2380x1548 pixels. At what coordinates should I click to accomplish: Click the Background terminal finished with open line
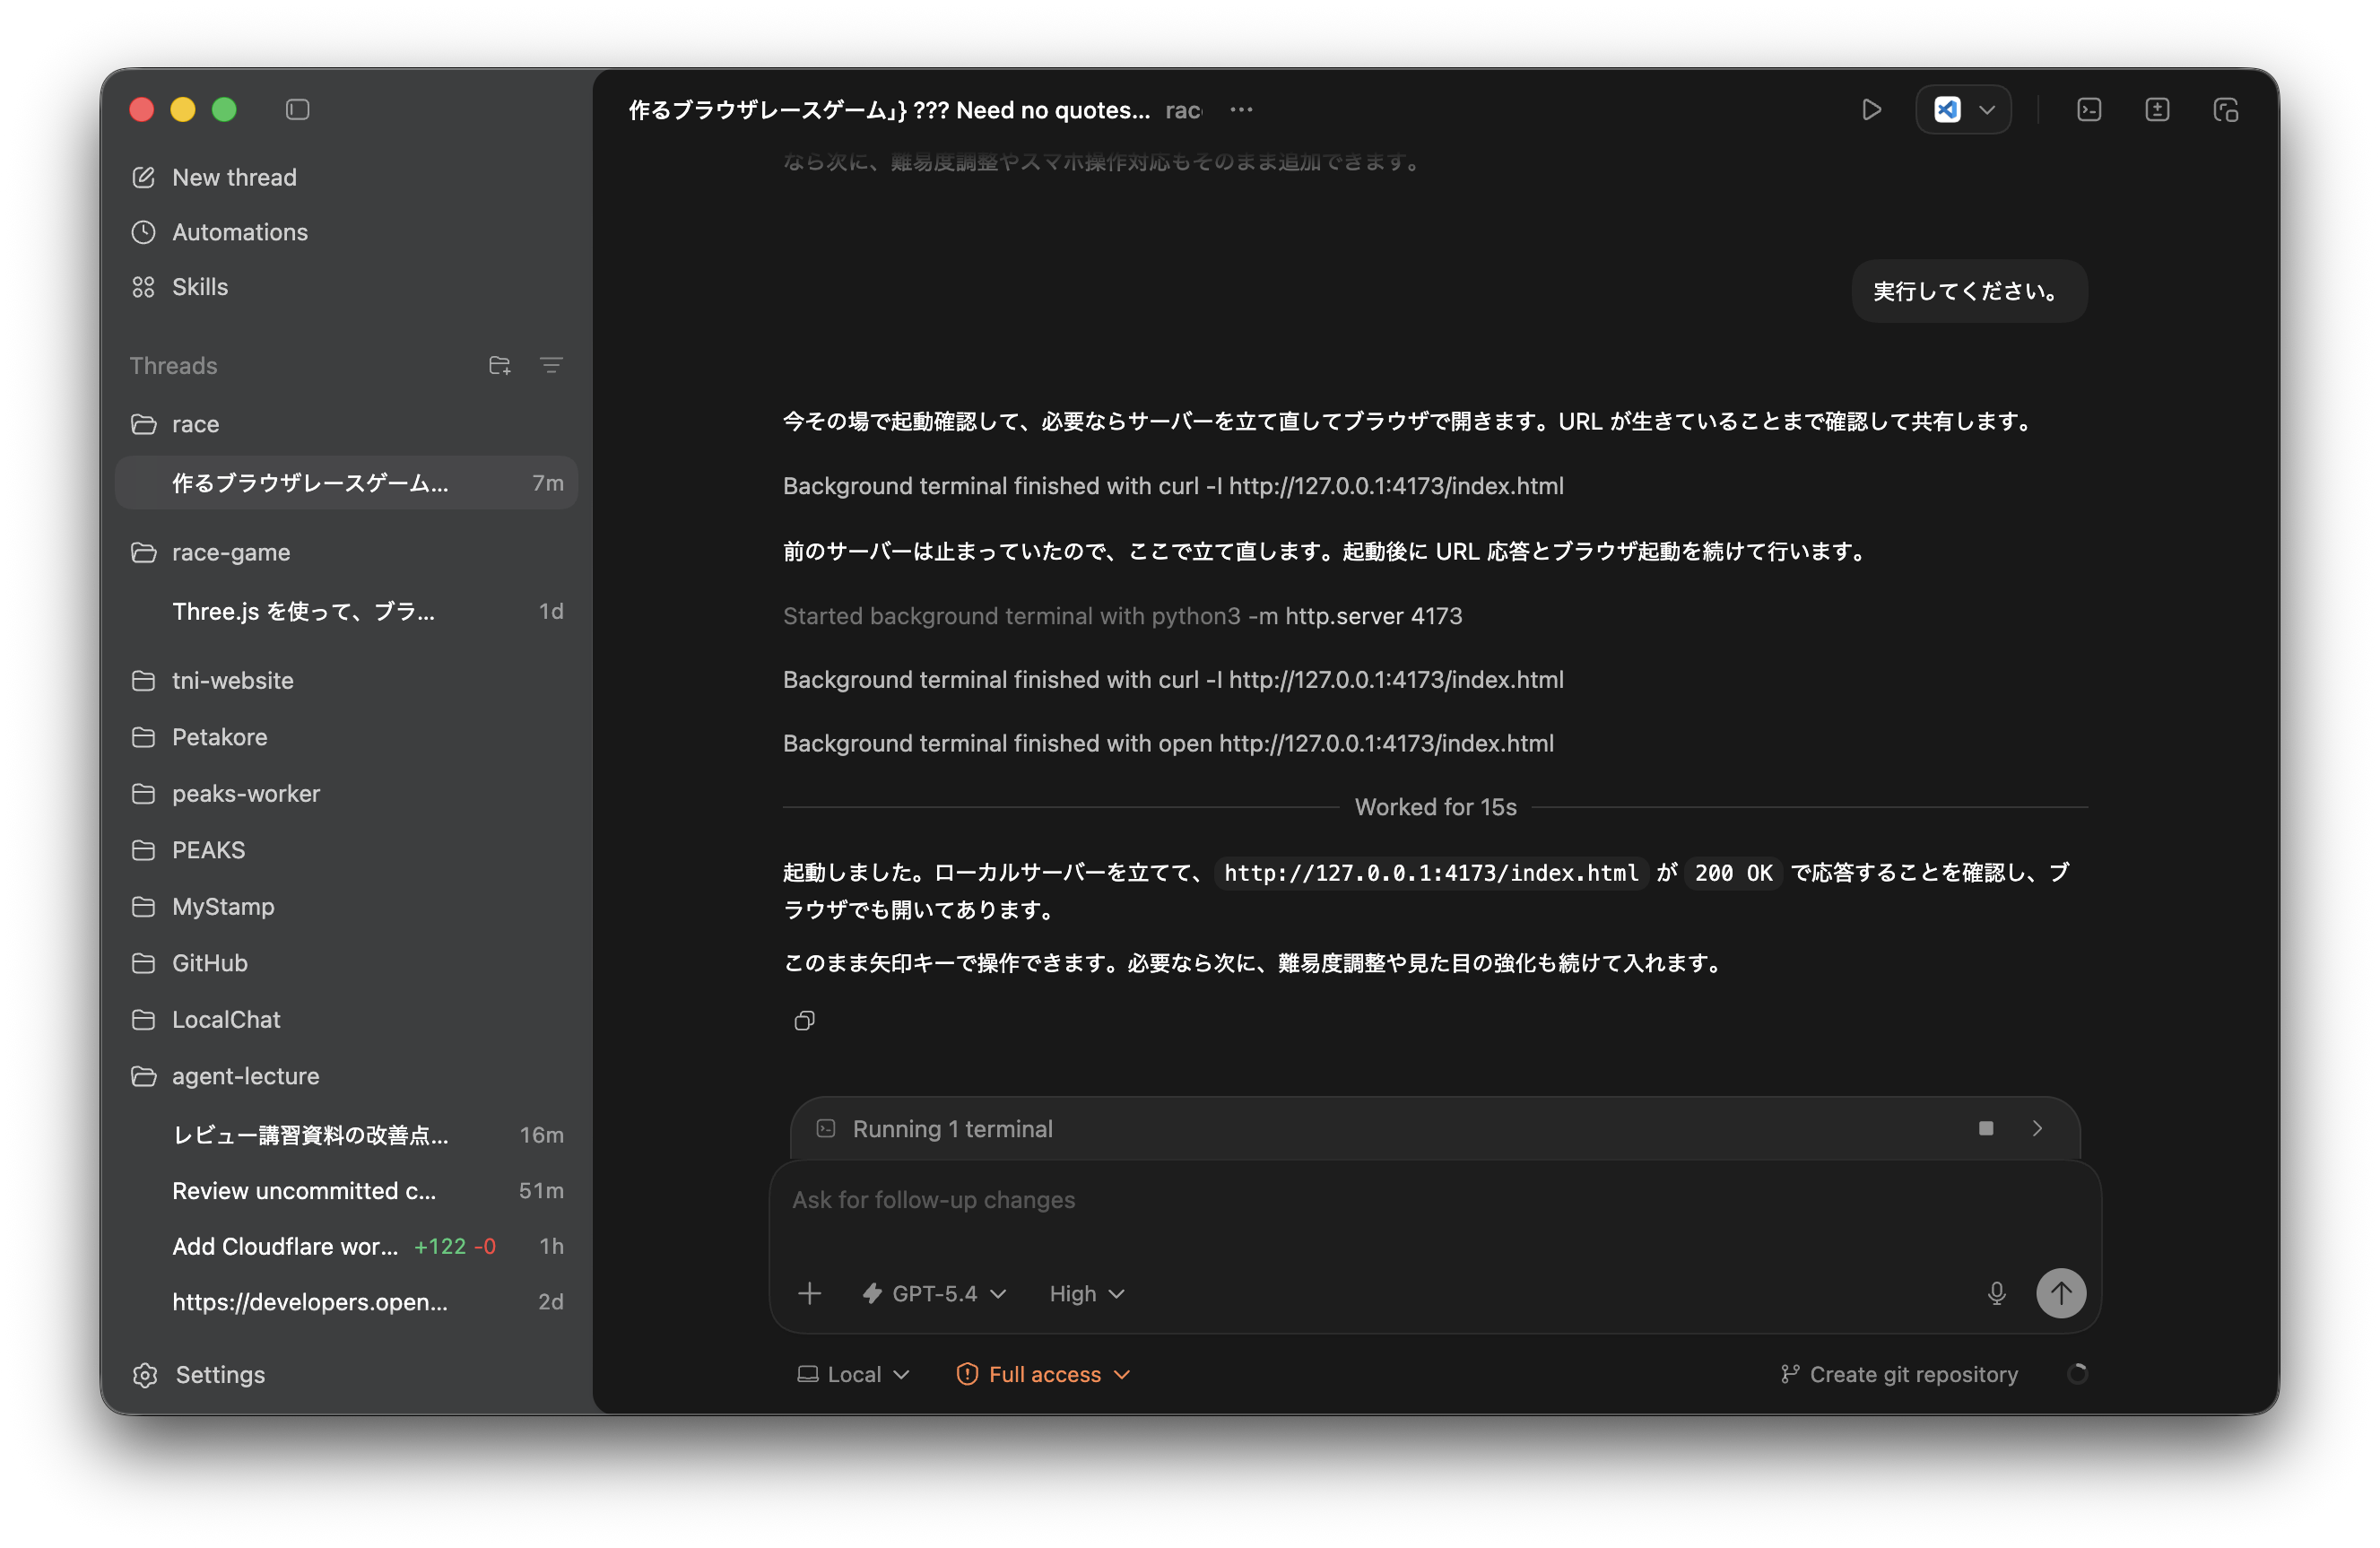click(x=1168, y=743)
